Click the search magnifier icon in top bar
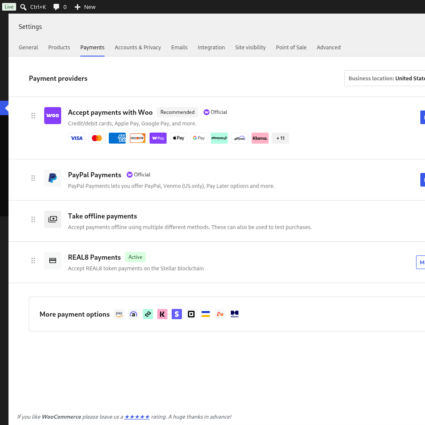 click(23, 7)
